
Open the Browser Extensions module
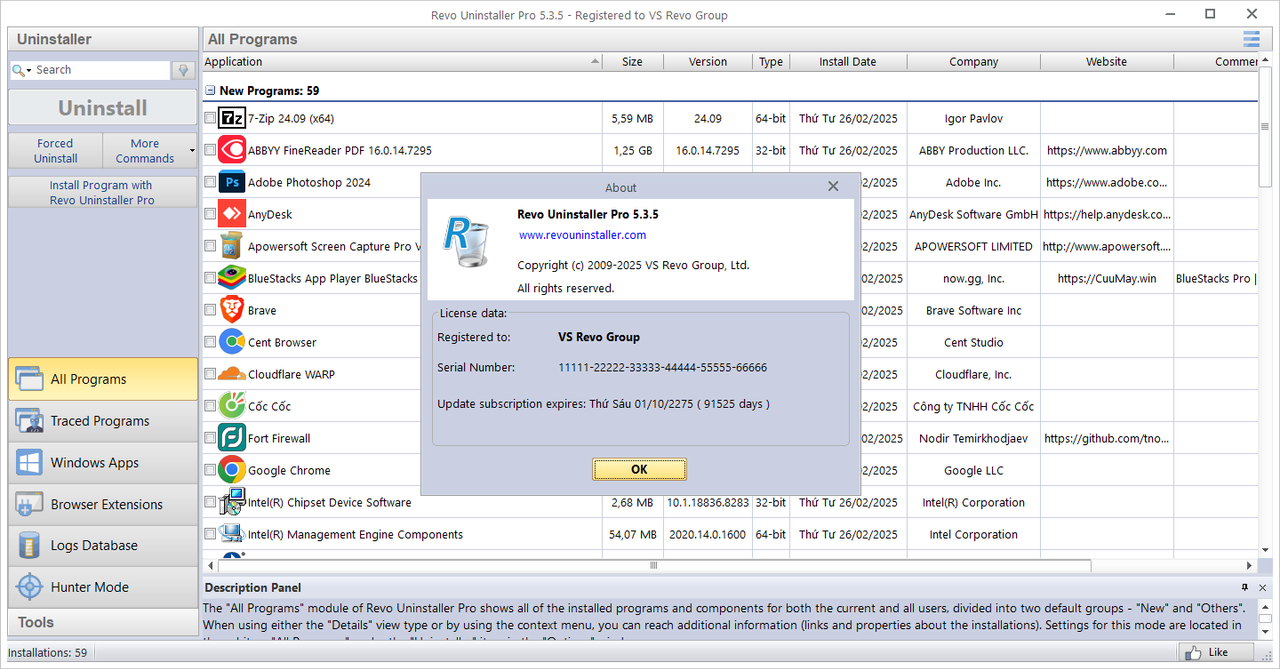point(103,505)
